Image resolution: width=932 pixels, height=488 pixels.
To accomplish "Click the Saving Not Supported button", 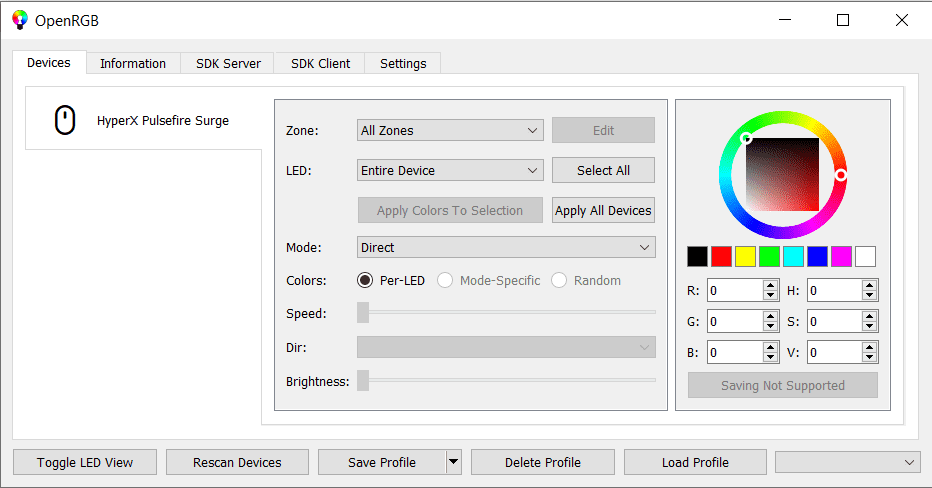I will 783,385.
